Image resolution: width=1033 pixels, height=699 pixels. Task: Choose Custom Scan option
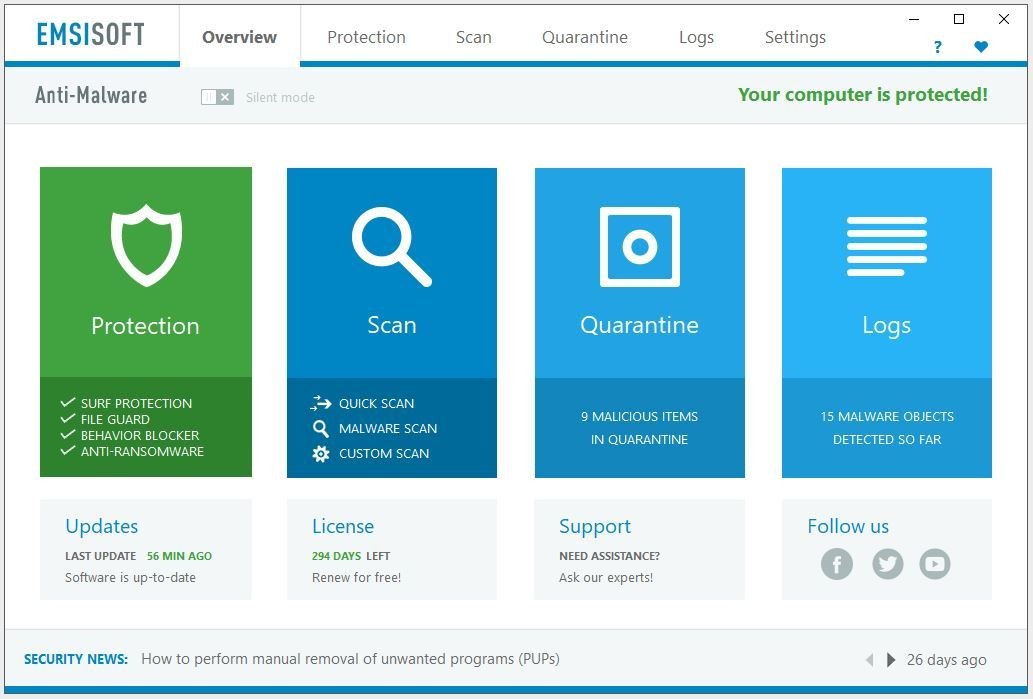tap(383, 453)
